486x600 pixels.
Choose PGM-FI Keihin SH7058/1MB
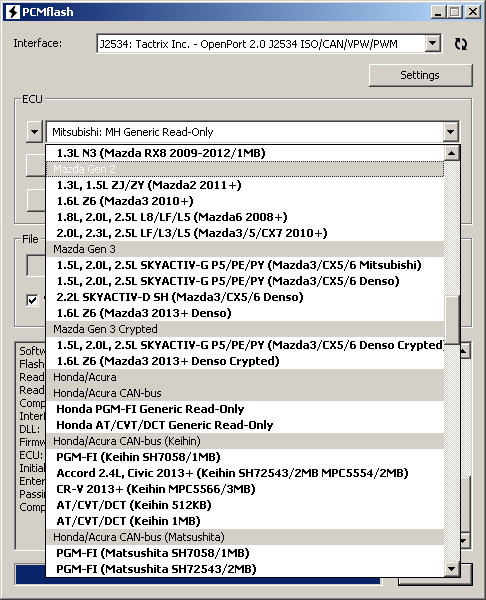click(x=245, y=457)
